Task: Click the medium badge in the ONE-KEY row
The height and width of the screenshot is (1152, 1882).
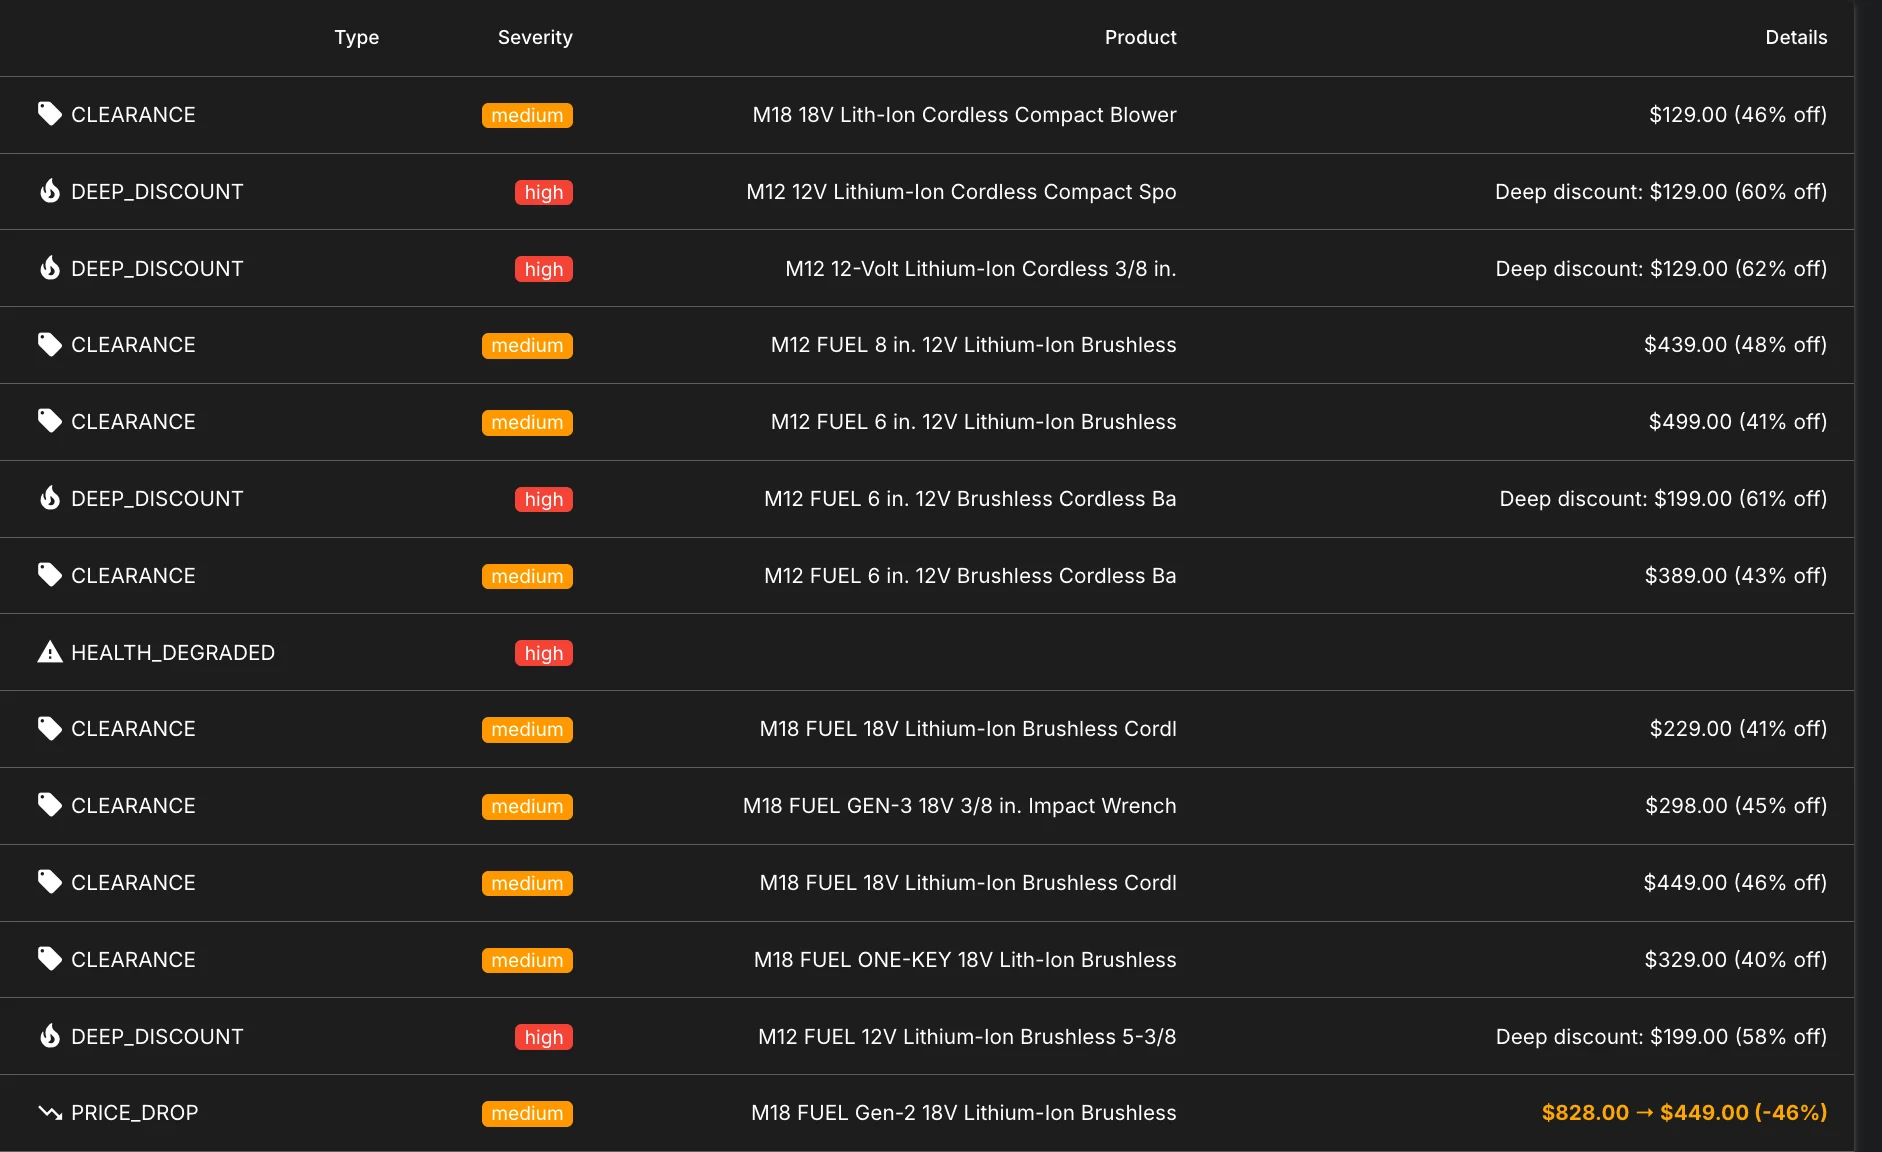Action: (527, 960)
